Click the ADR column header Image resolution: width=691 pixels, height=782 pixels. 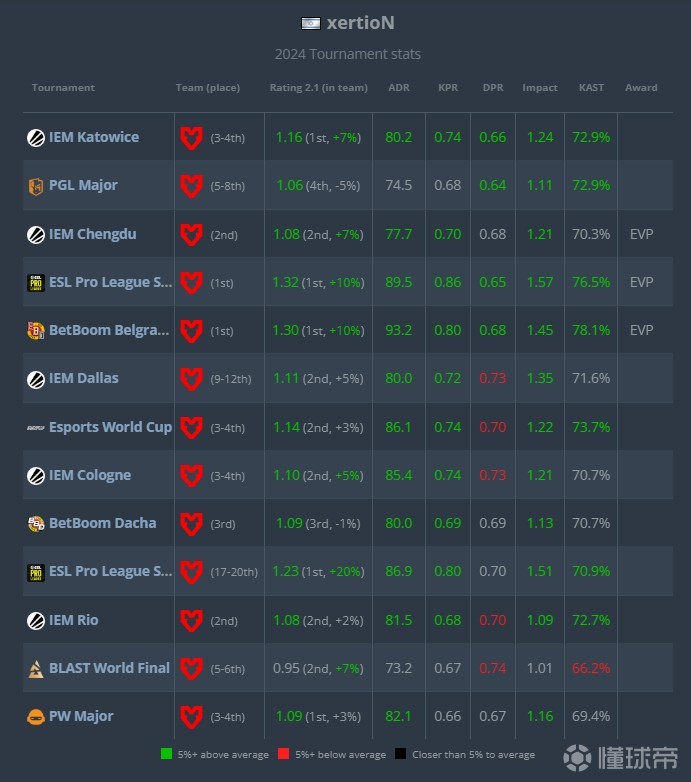pyautogui.click(x=398, y=88)
